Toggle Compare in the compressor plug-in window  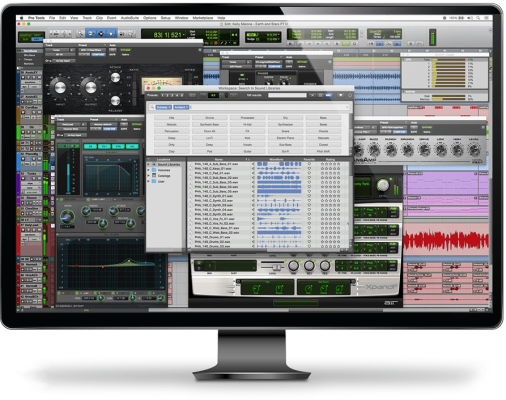[98, 54]
